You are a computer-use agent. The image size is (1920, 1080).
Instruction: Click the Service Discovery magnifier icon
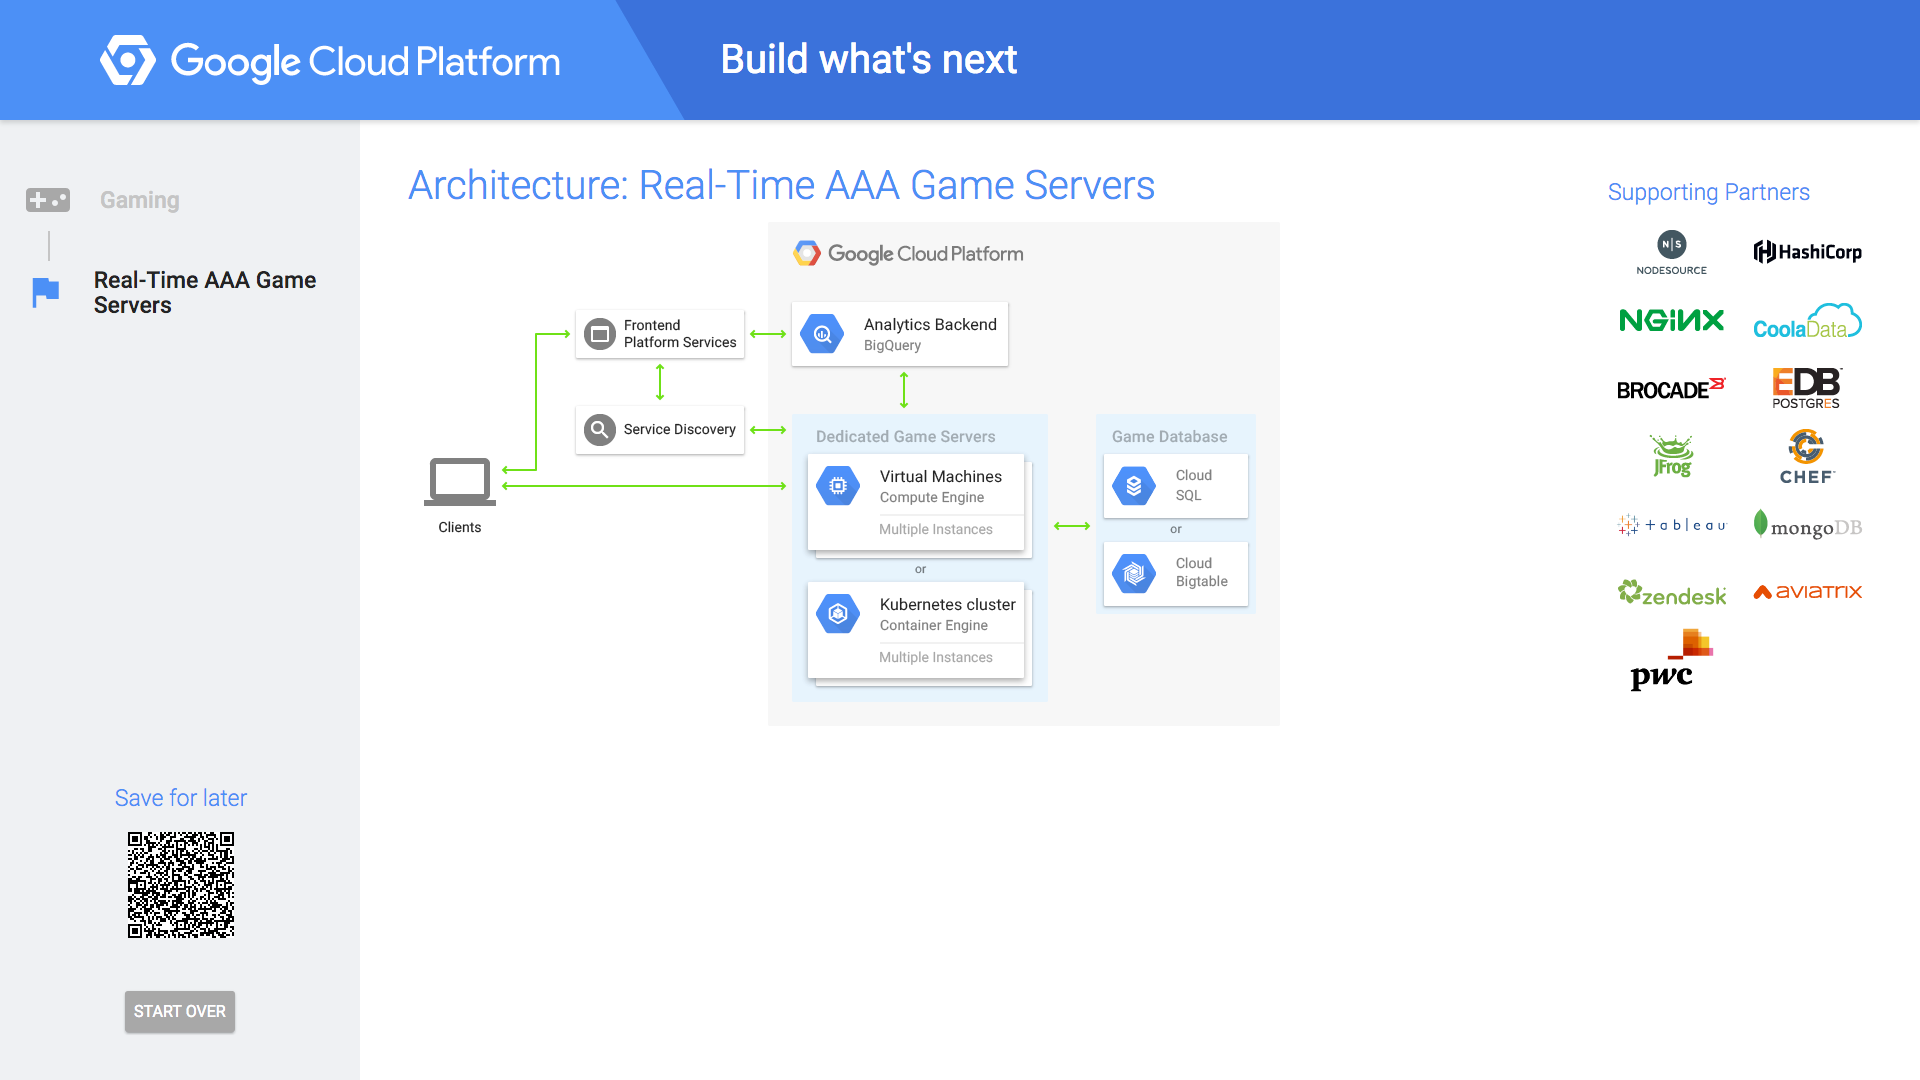pyautogui.click(x=600, y=430)
